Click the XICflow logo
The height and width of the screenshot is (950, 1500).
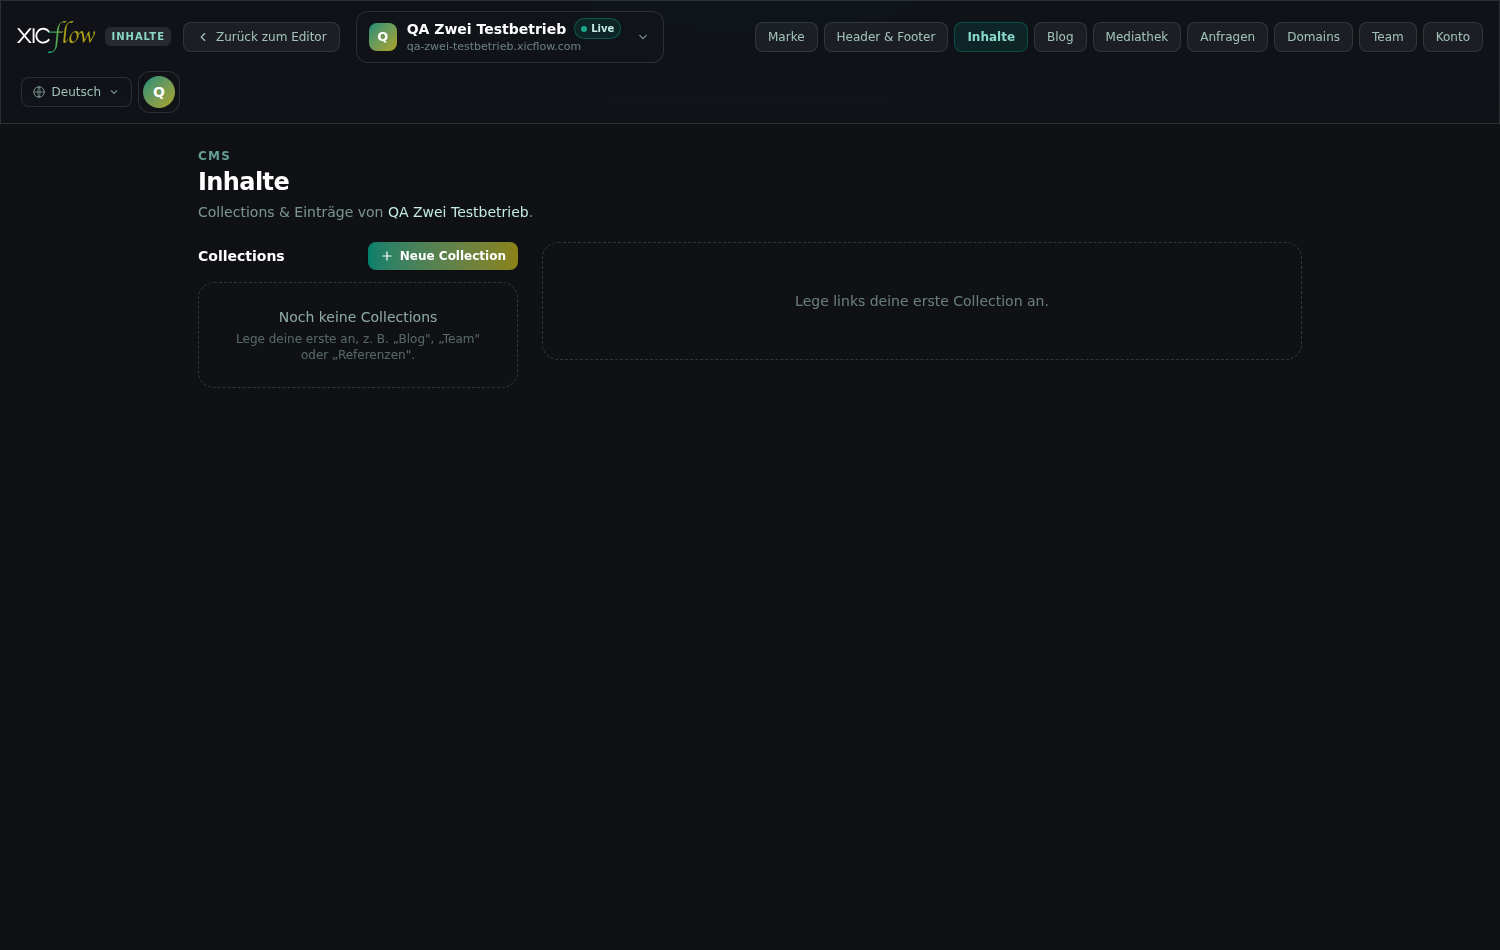[56, 36]
